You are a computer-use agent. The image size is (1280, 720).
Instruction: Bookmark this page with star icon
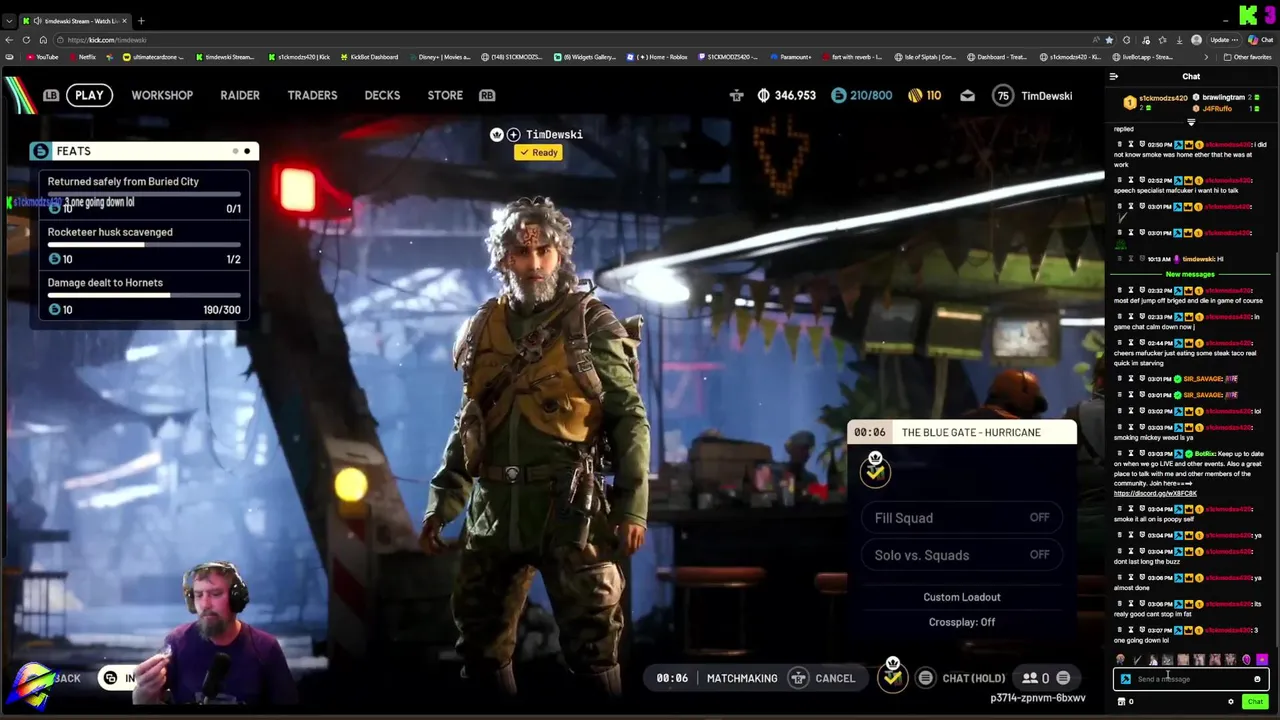point(1109,40)
